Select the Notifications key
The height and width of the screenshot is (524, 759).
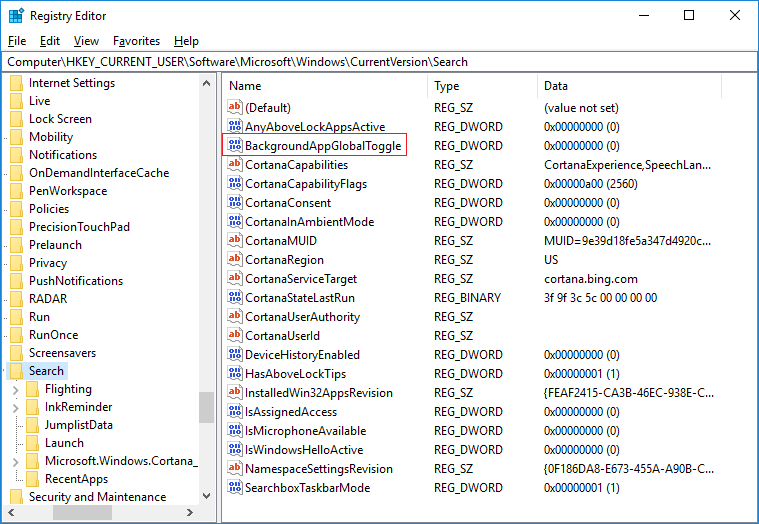(63, 155)
